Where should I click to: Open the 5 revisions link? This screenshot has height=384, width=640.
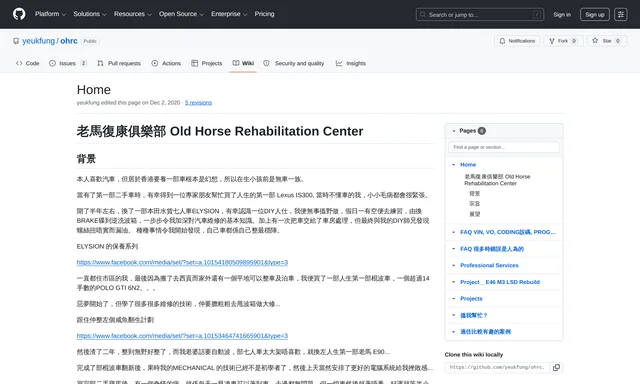coord(198,102)
